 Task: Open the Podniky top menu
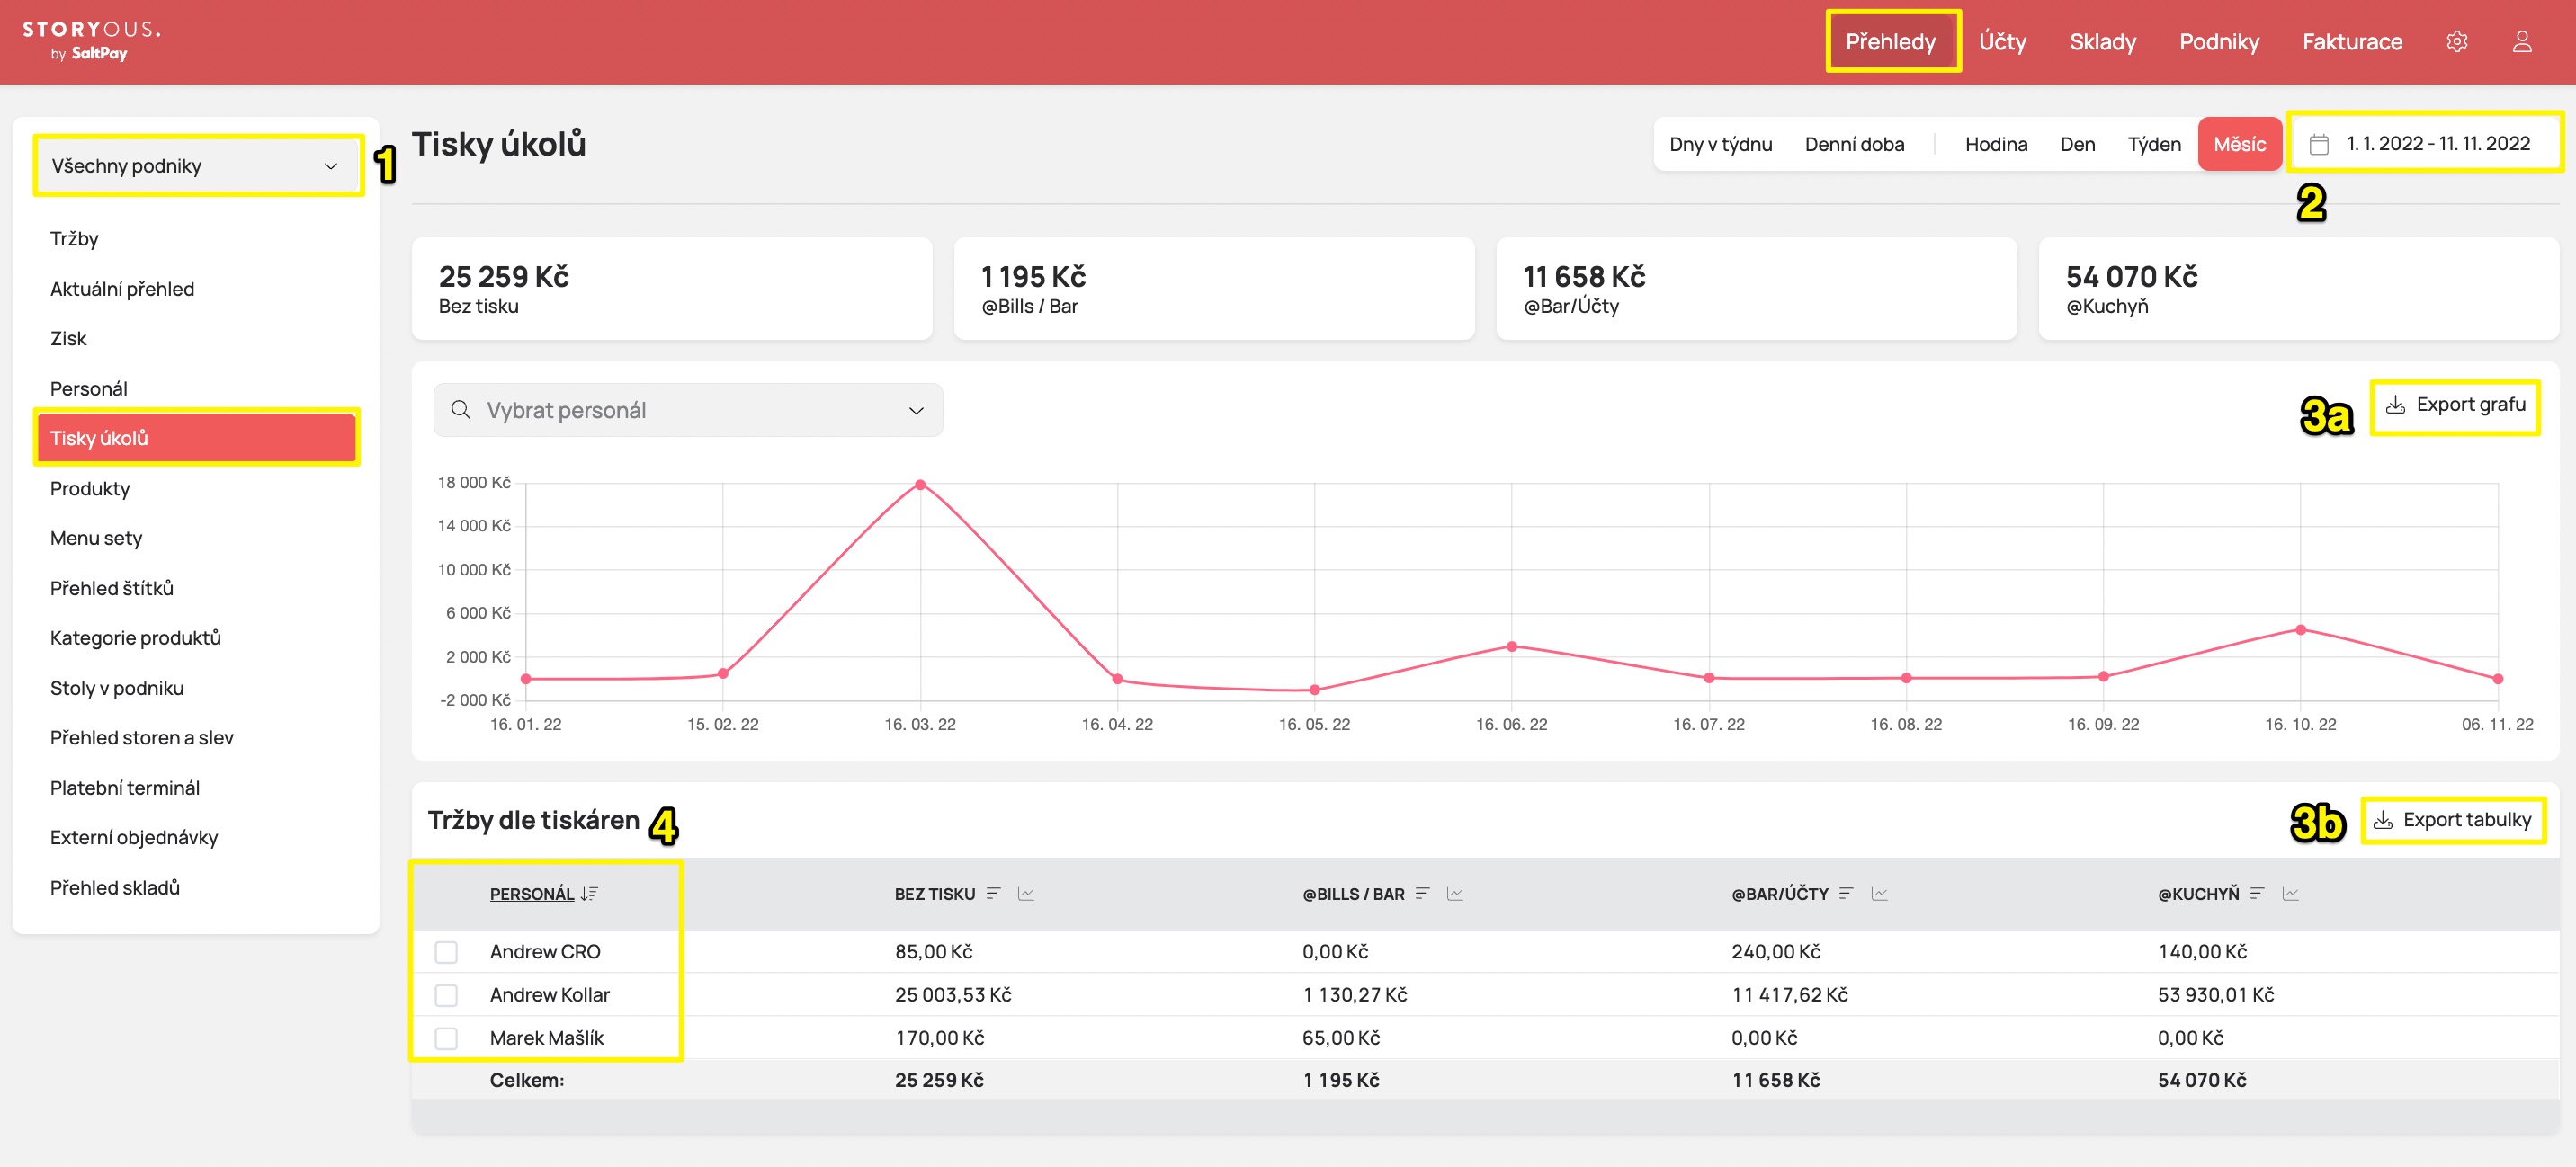(x=2219, y=41)
